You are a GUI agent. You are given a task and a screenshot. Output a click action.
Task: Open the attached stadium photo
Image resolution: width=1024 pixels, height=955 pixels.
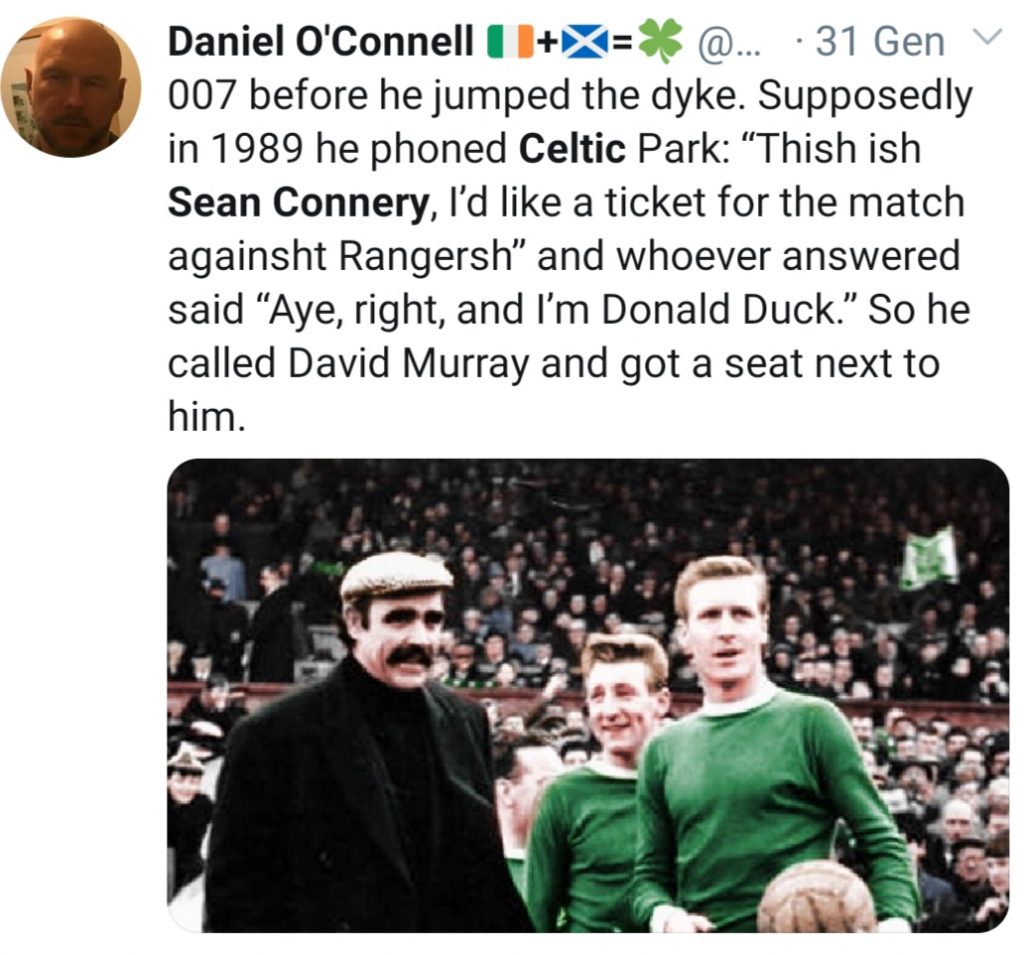(588, 695)
